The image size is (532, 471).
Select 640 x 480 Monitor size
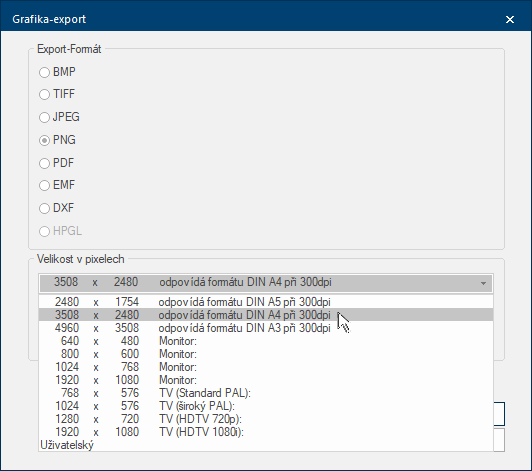(x=266, y=341)
